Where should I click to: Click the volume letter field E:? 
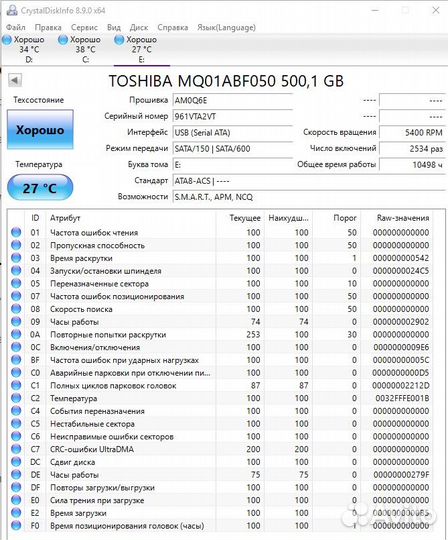[x=232, y=165]
